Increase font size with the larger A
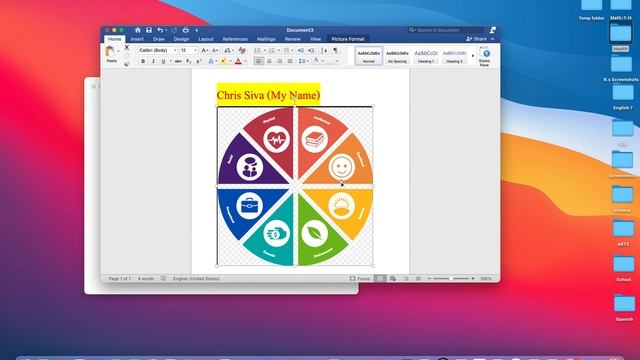The height and width of the screenshot is (360, 640). [x=204, y=50]
